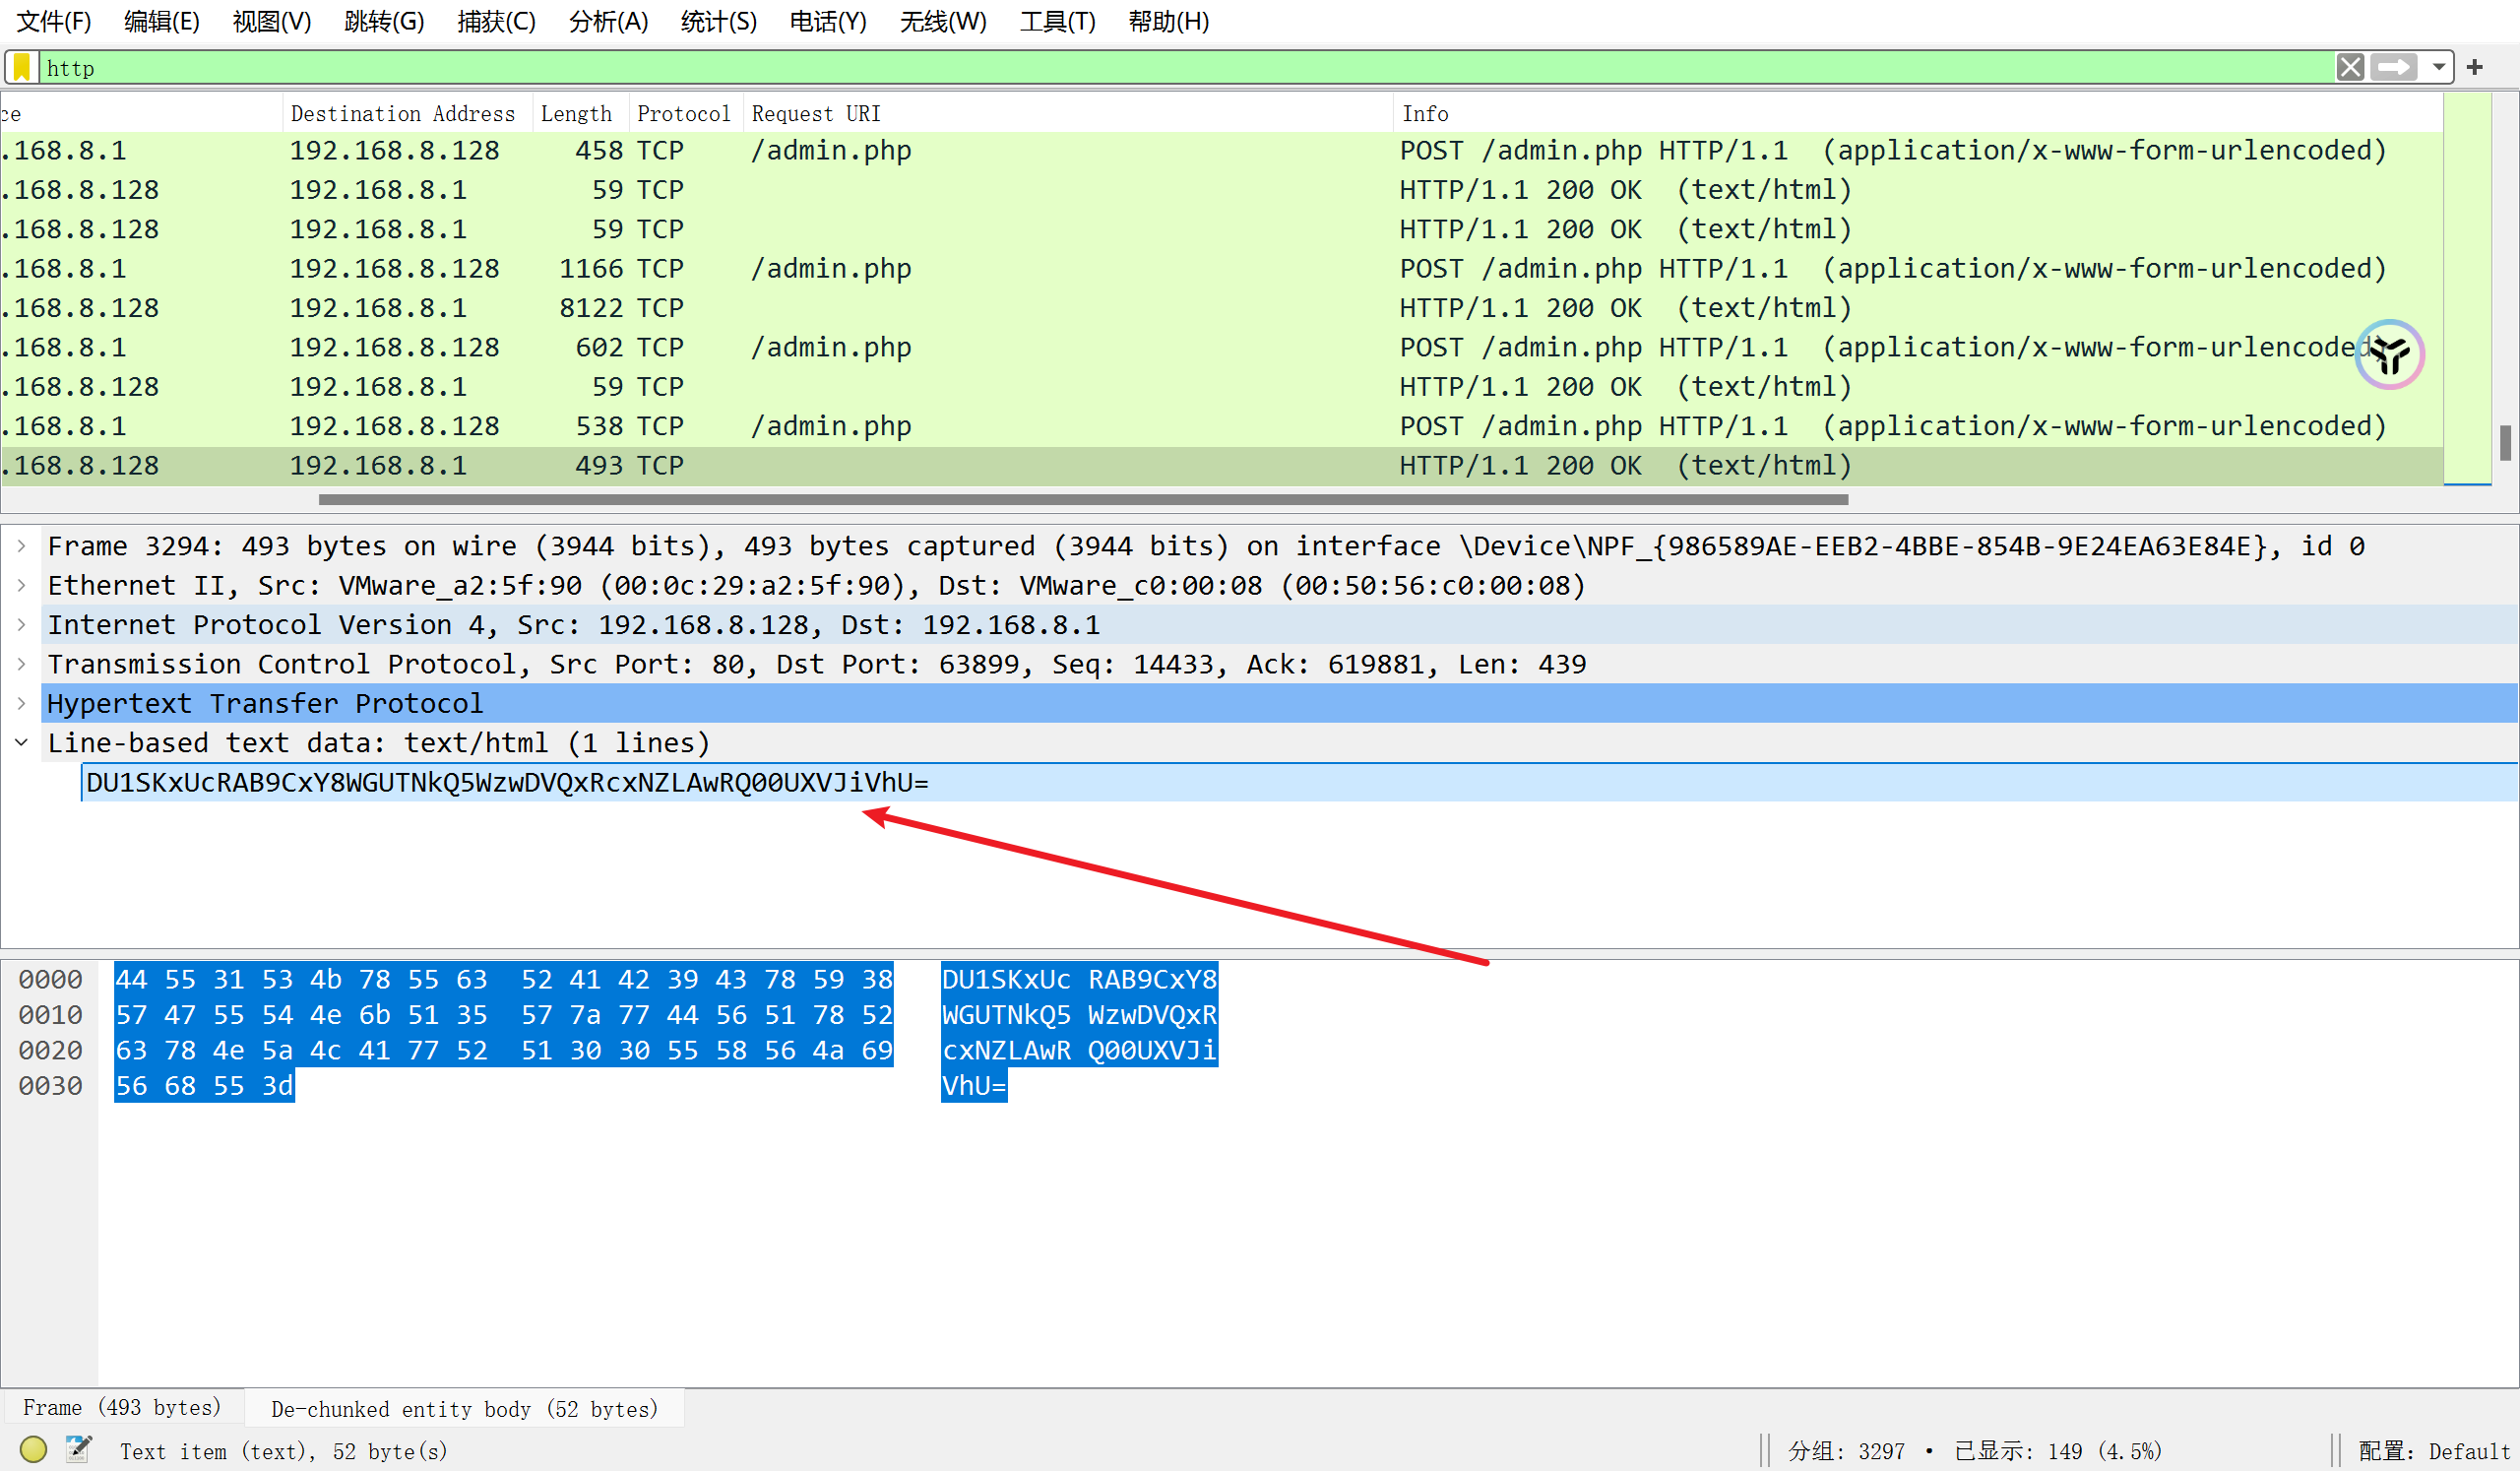Switch to Frame (493 bytes) tab
This screenshot has width=2520, height=1471.
pos(122,1407)
